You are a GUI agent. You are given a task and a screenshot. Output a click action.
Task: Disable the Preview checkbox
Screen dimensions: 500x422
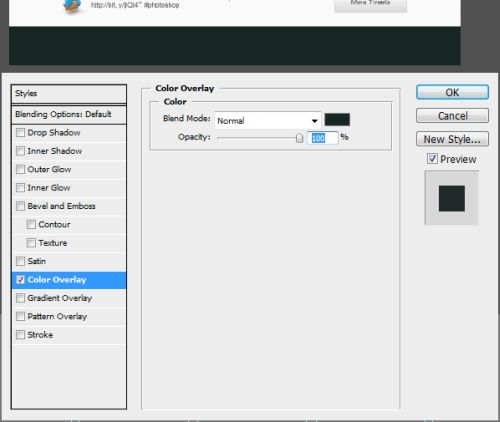[432, 159]
